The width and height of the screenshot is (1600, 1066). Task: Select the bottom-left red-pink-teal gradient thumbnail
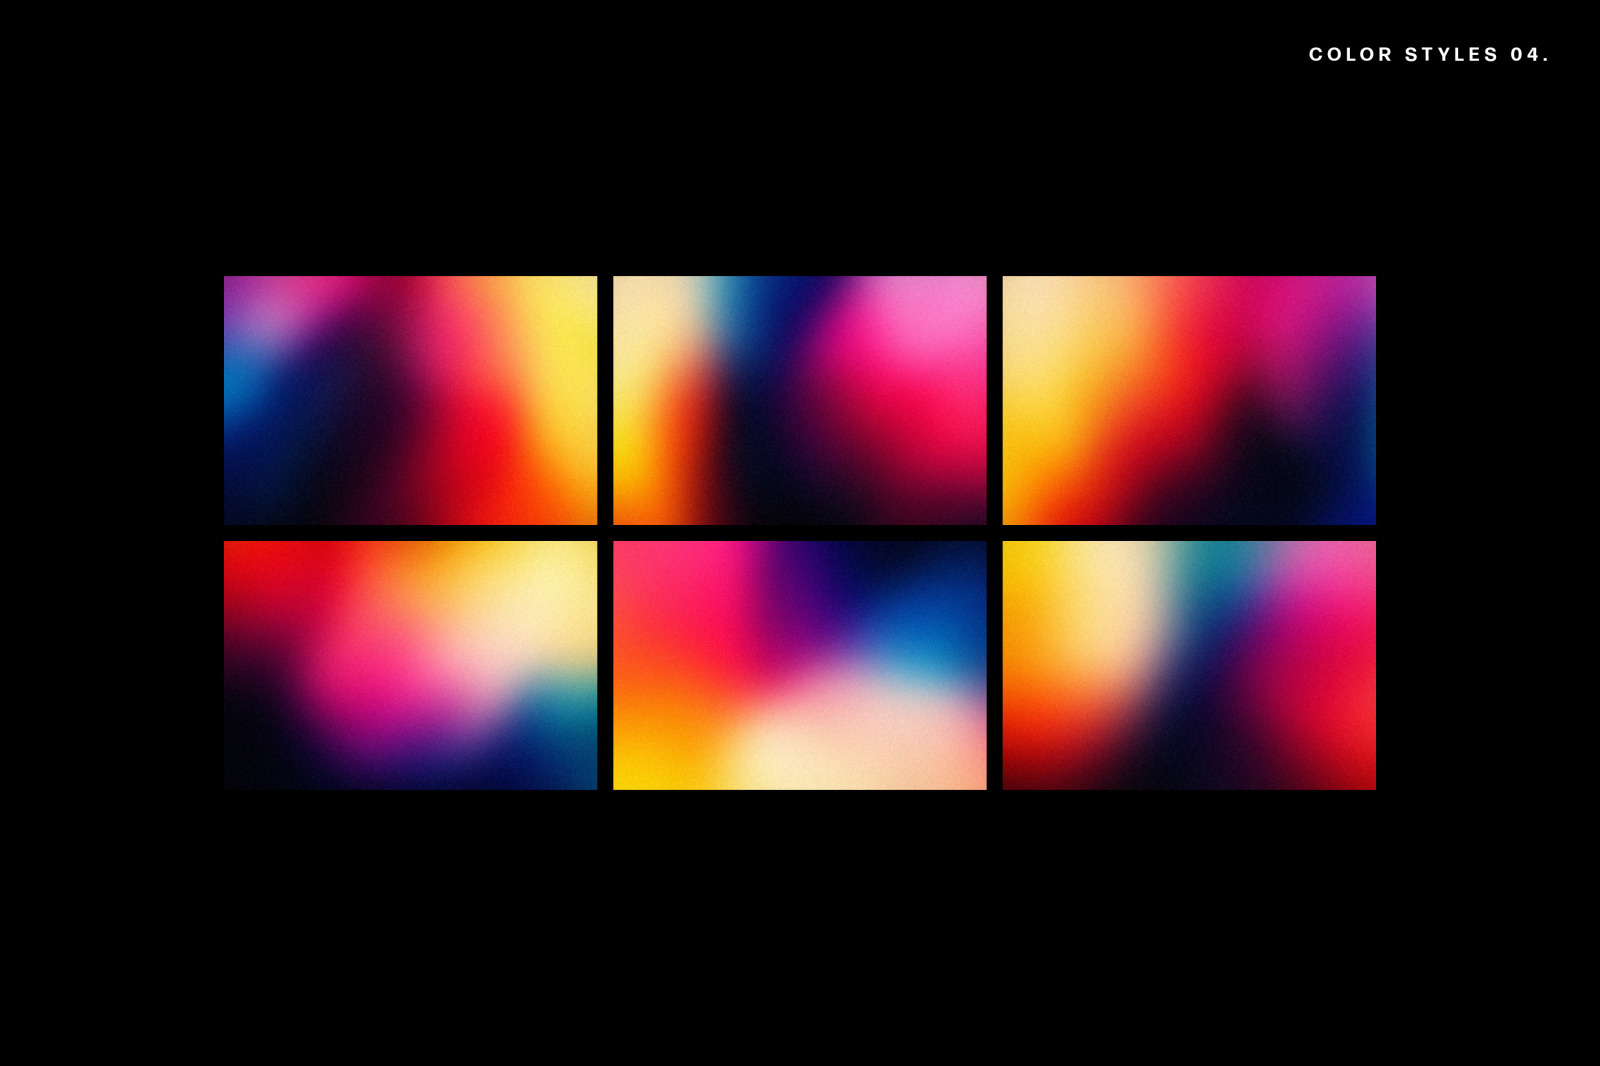(x=410, y=665)
